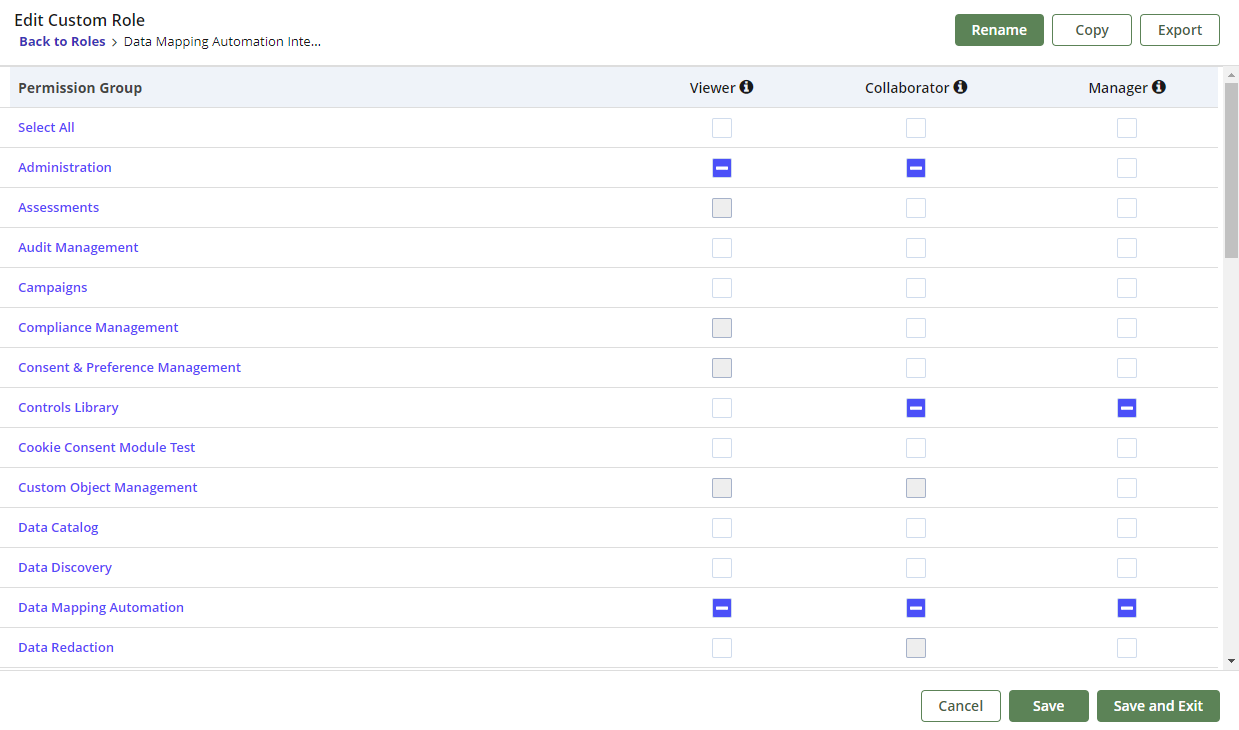Enable Manager access for Data Catalog
This screenshot has height=730, width=1239.
point(1127,528)
